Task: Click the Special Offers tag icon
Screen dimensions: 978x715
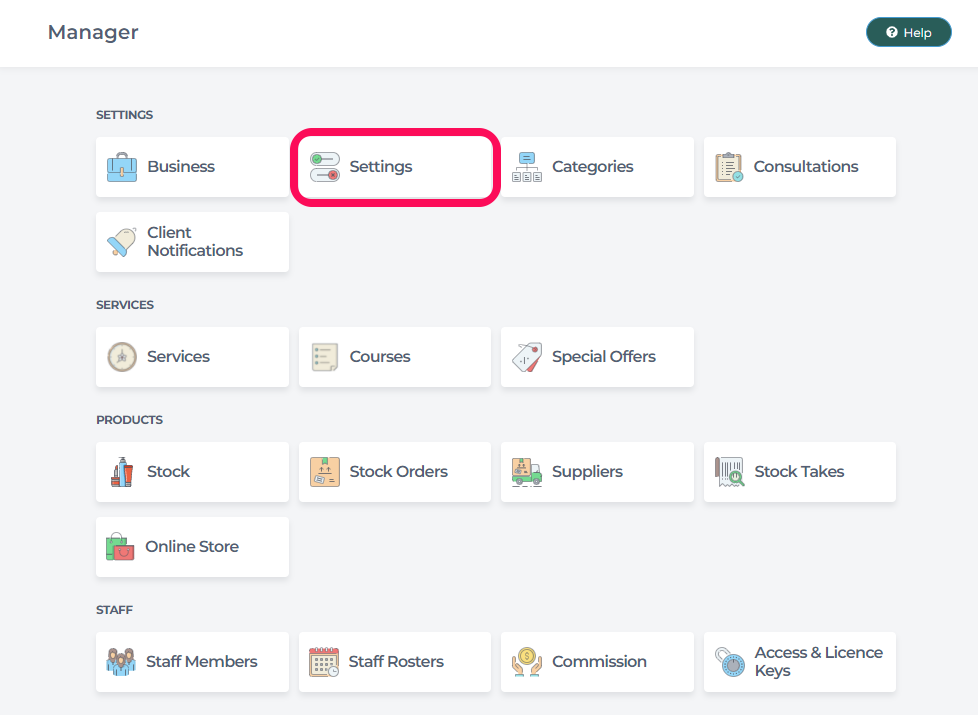Action: (x=527, y=357)
